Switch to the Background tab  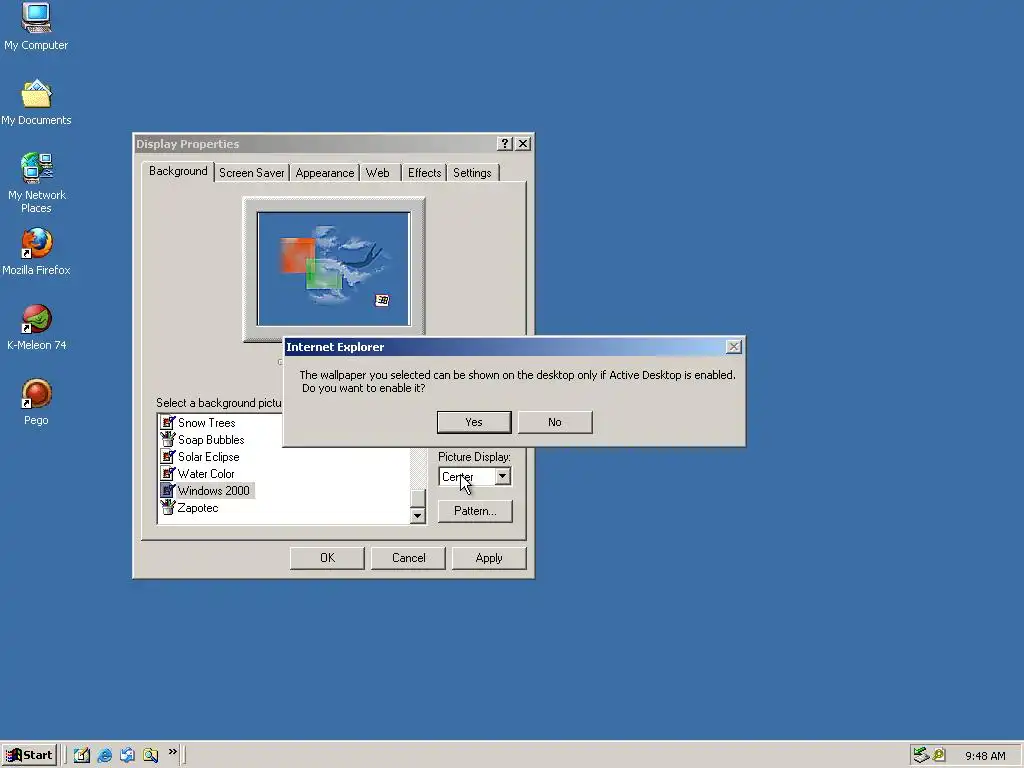(178, 171)
